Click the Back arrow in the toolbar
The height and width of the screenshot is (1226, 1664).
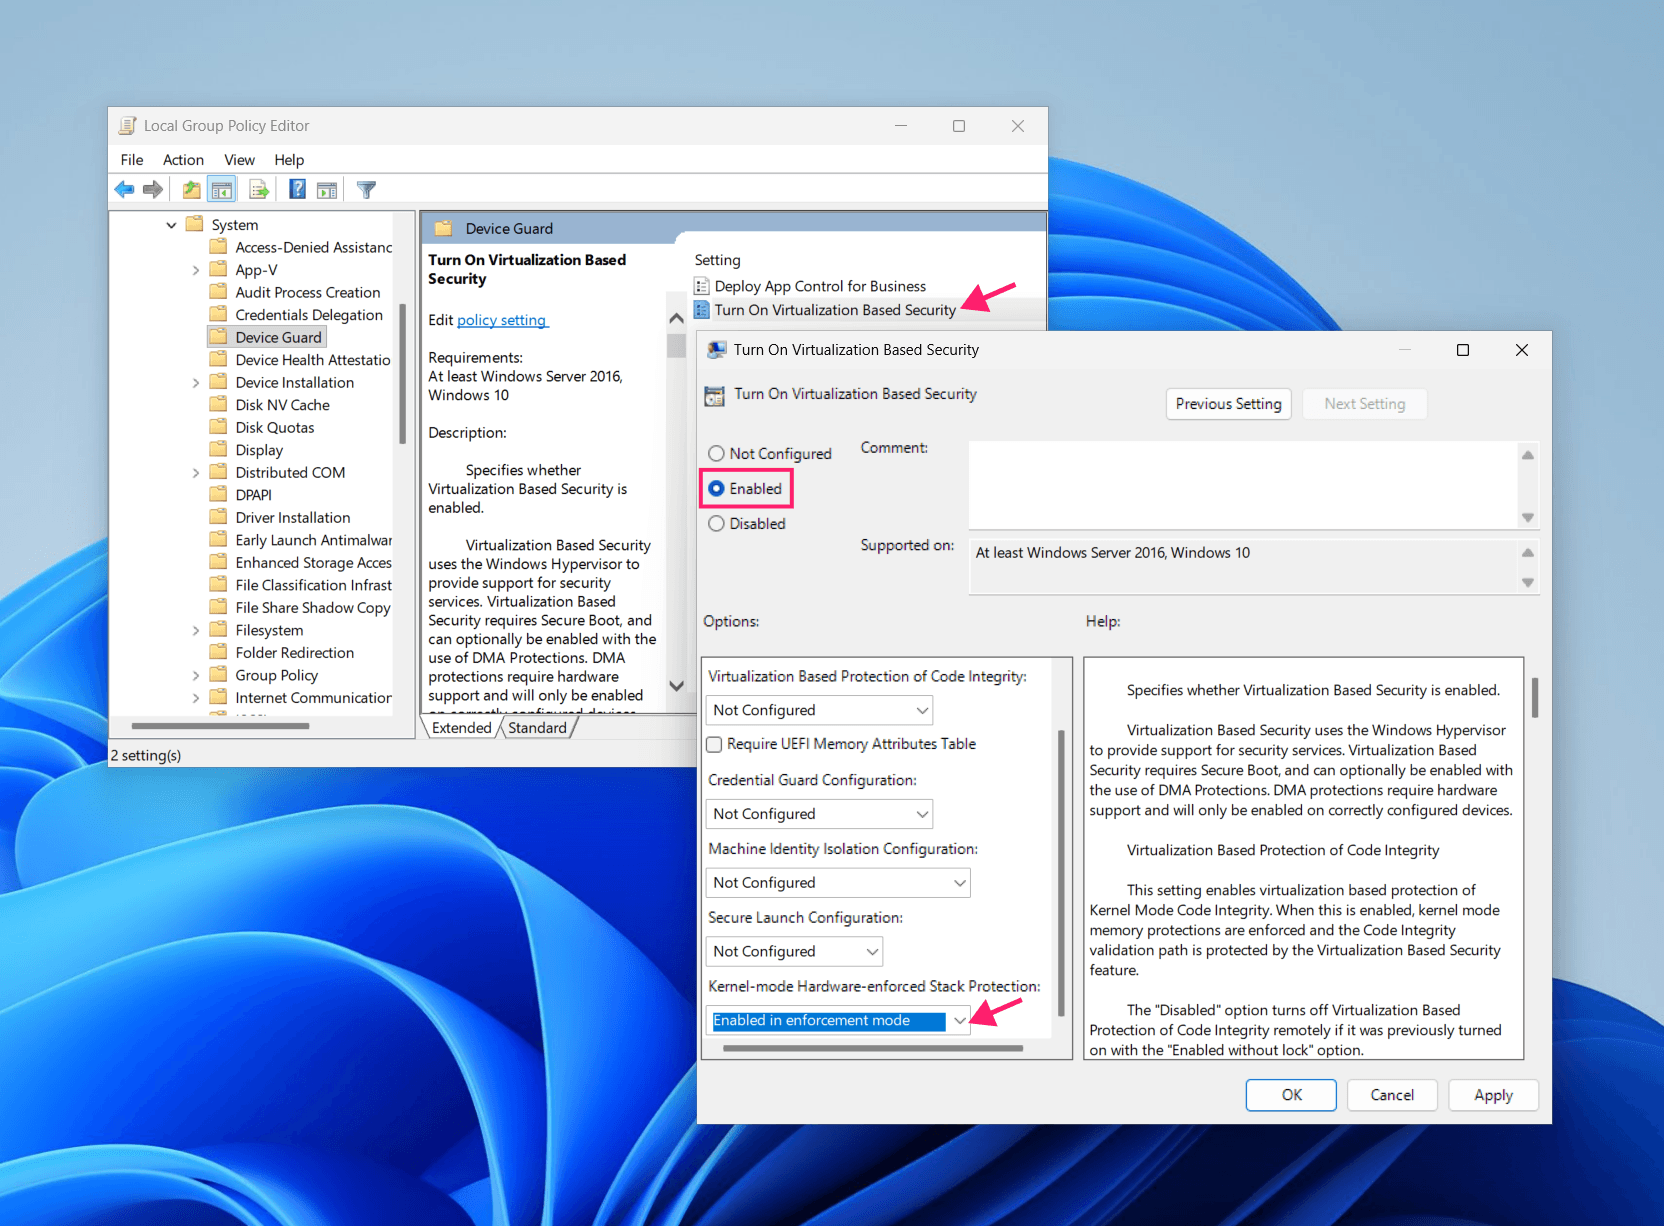pos(124,189)
